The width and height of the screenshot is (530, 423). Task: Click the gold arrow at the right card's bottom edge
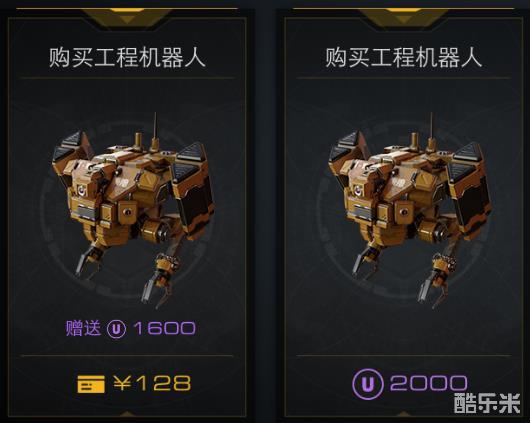coord(403,415)
